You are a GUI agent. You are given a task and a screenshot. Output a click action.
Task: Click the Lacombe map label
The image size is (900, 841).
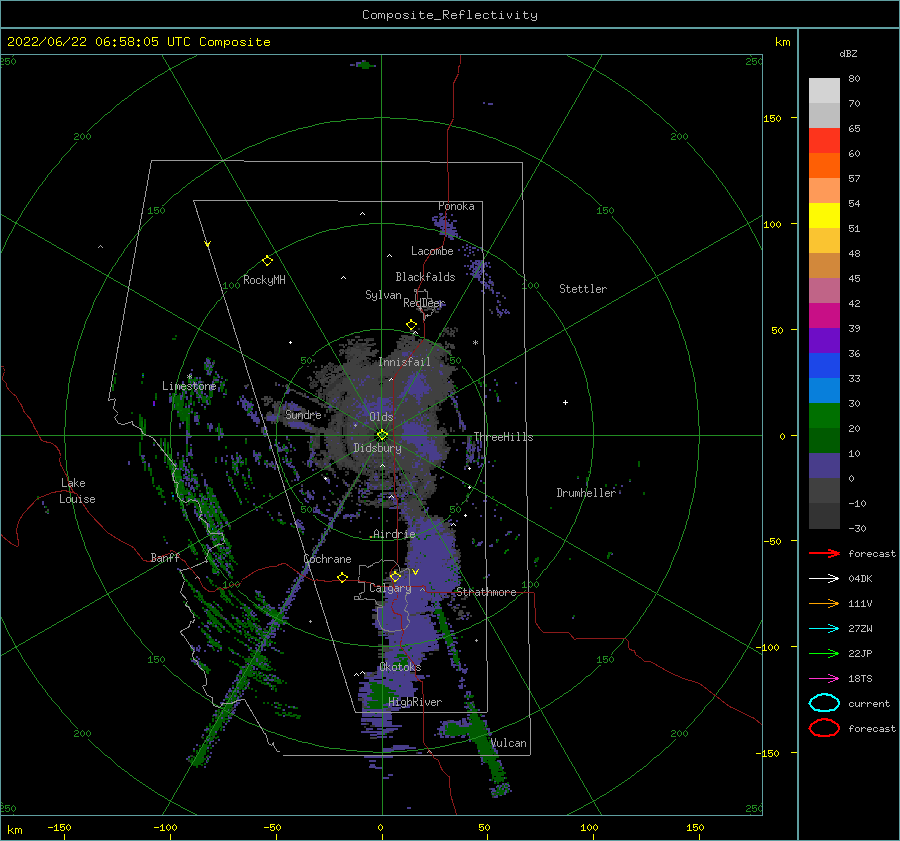coord(432,251)
